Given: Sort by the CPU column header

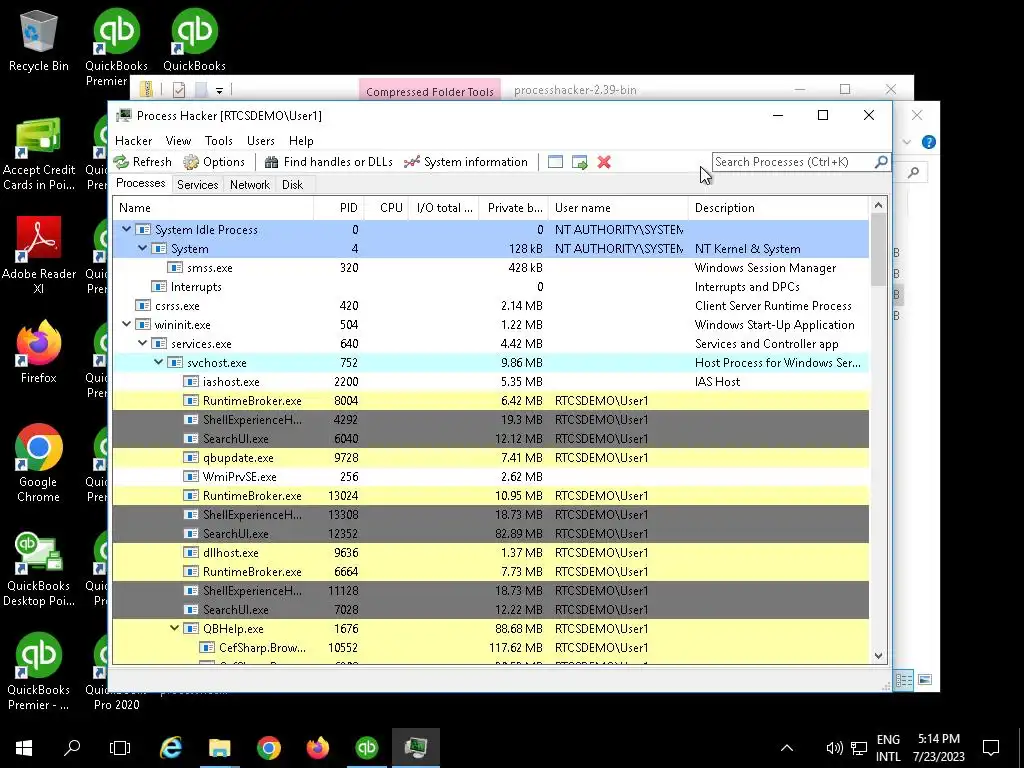Looking at the screenshot, I should click(x=386, y=208).
